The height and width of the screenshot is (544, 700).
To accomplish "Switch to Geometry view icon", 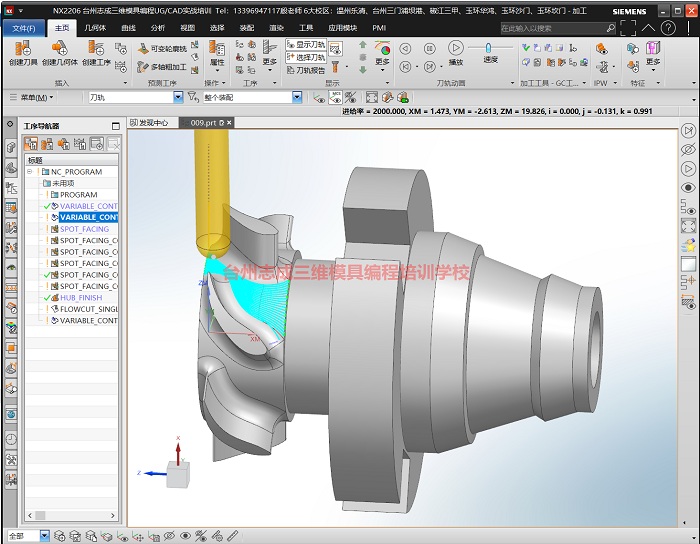I will pos(63,144).
